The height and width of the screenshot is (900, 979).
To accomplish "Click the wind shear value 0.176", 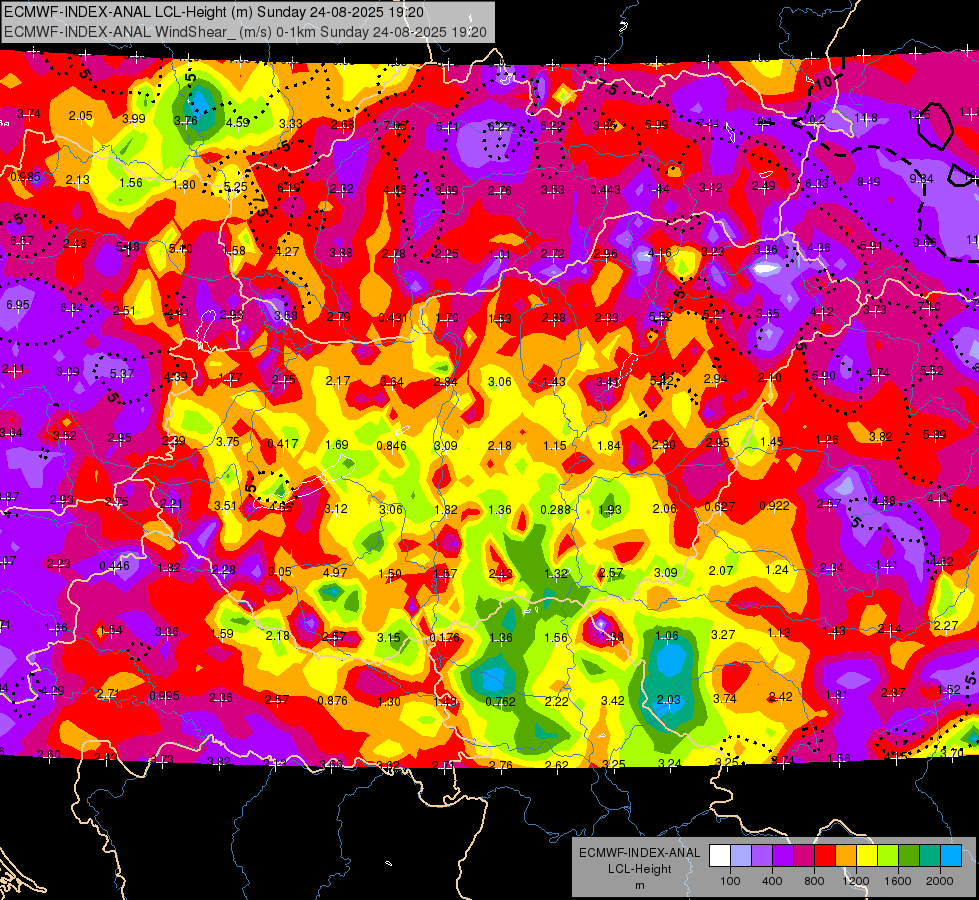I will coord(445,638).
